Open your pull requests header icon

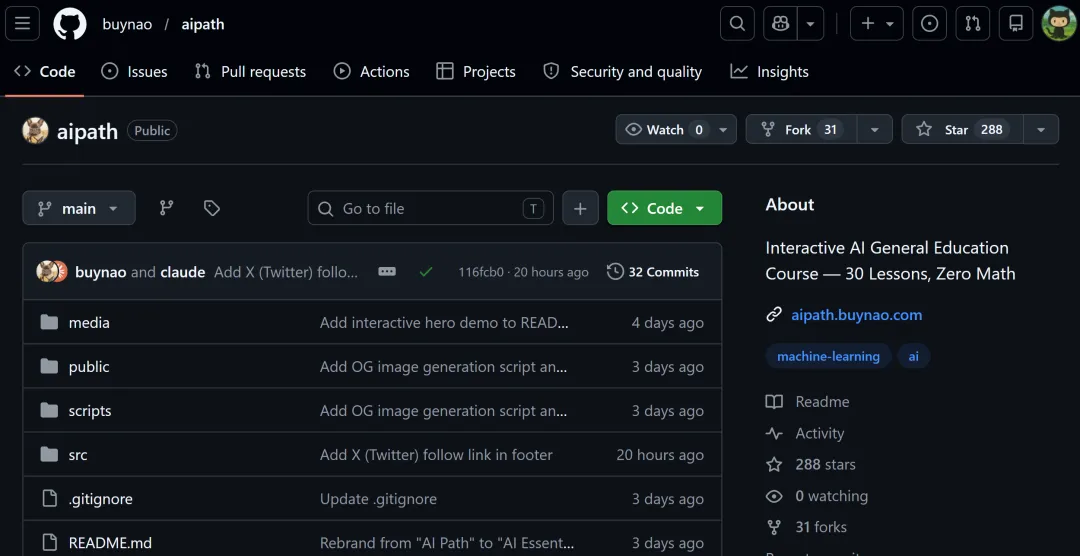tap(973, 24)
